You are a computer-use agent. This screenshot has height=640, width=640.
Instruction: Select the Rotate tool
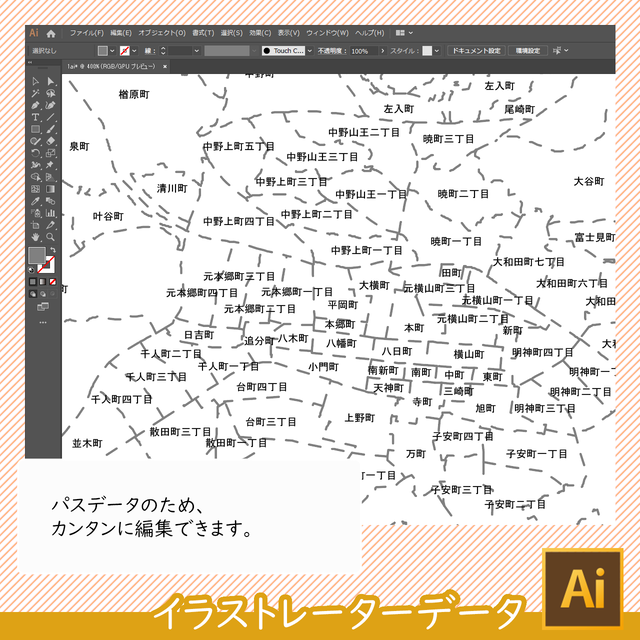click(x=36, y=153)
